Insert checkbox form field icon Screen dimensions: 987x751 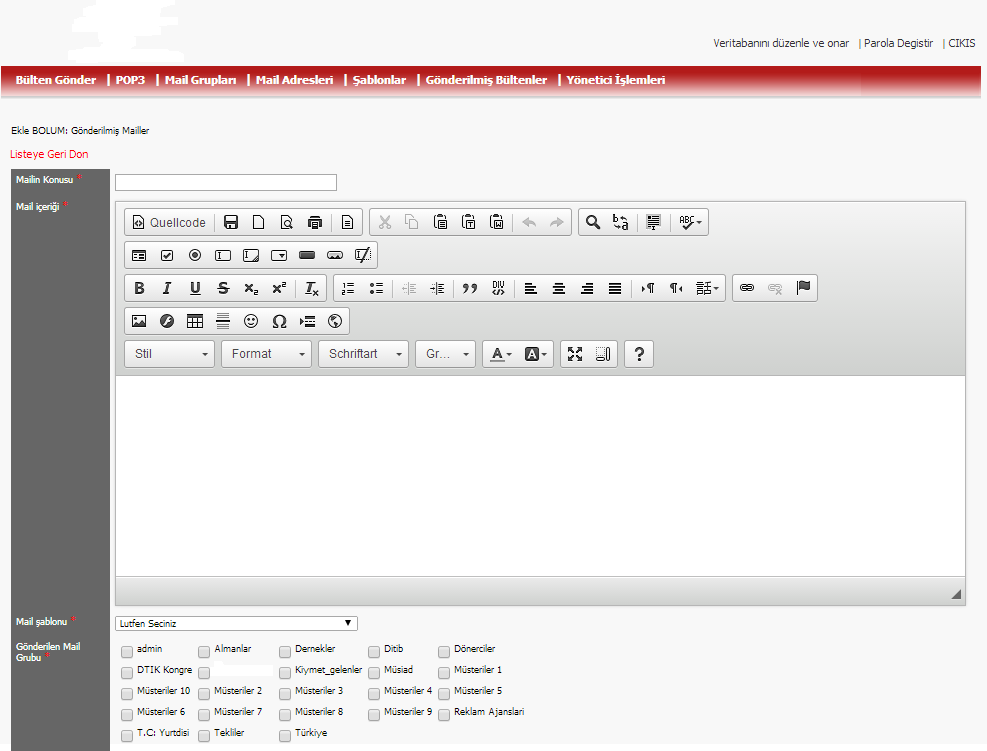(x=167, y=255)
